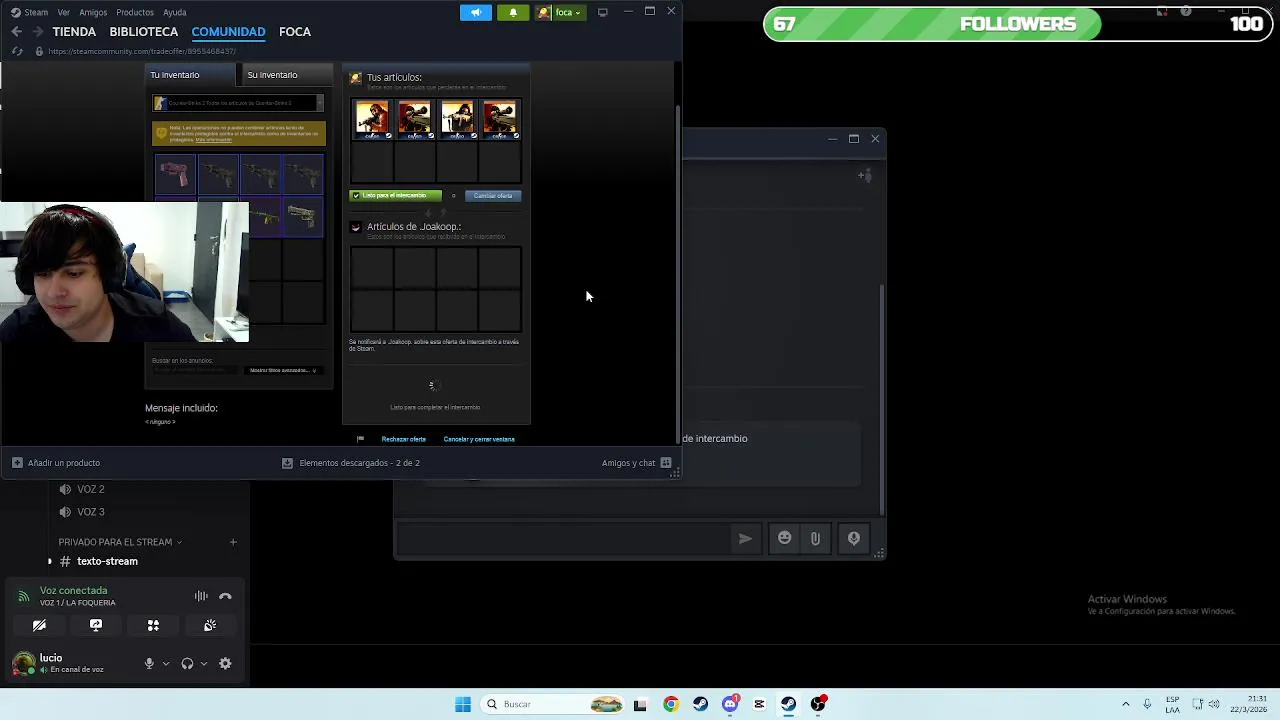Expand Mostrar filtros avanzados
Screen dimensions: 1280x720
tap(282, 370)
